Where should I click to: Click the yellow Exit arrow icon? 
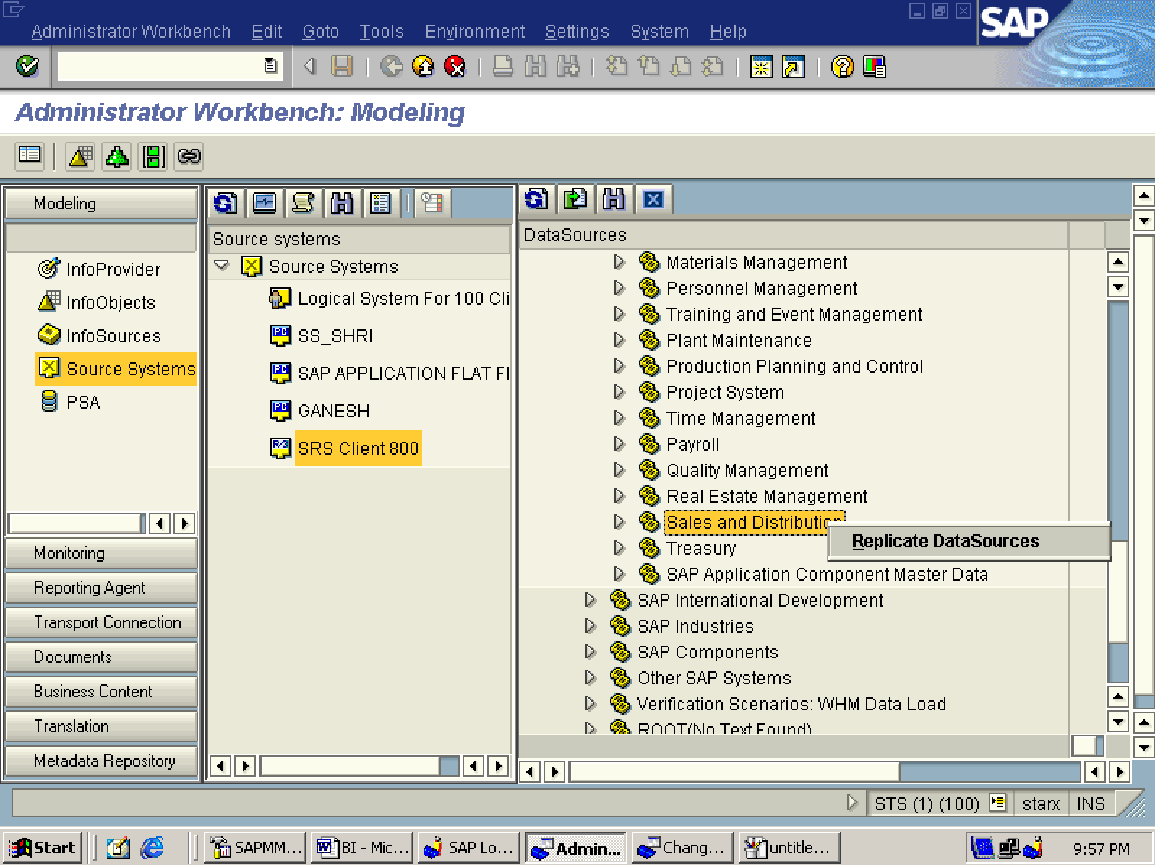424,67
